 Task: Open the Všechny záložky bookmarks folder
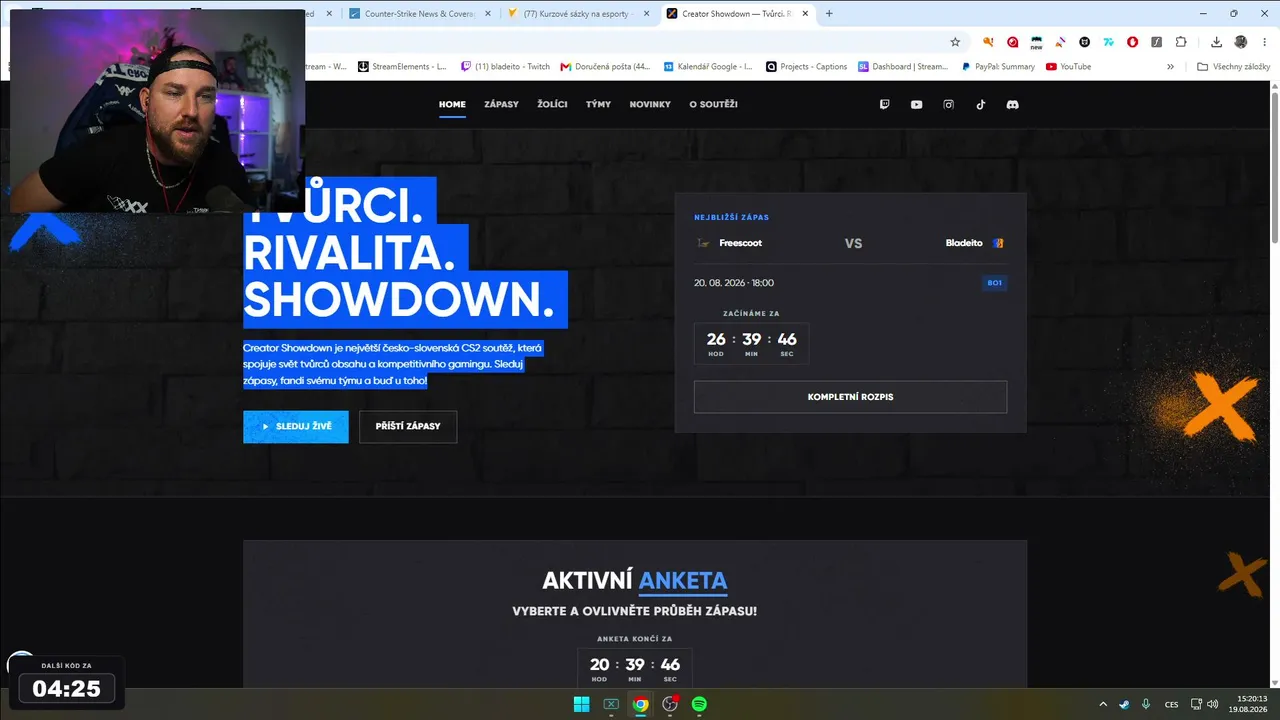pyautogui.click(x=1234, y=67)
